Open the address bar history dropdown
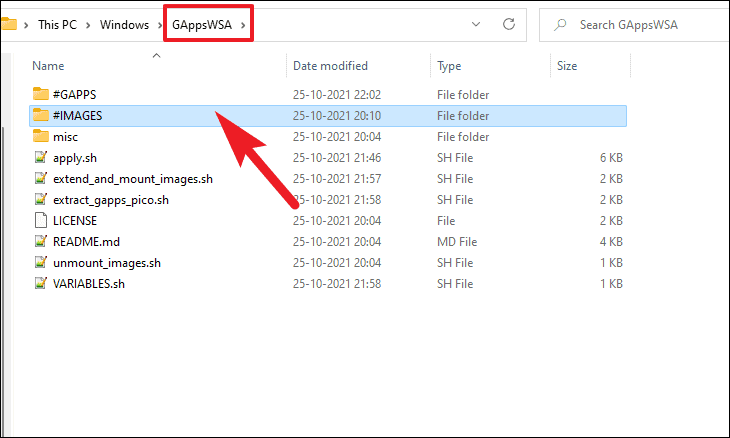Screen dimensions: 730x438 coord(476,24)
